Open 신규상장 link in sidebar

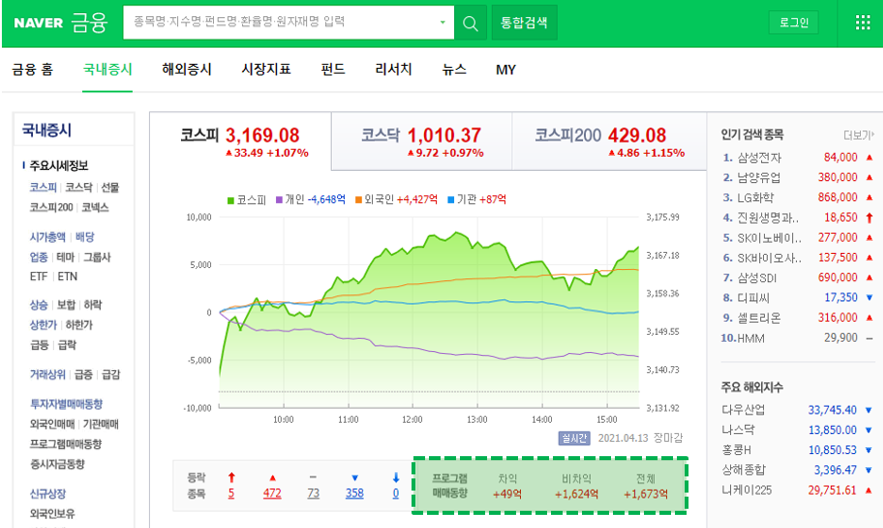(x=47, y=494)
